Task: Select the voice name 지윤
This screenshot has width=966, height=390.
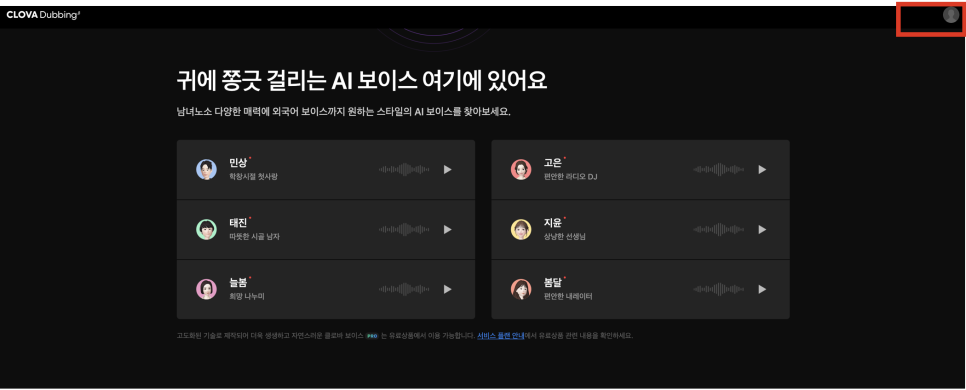Action: [x=552, y=222]
